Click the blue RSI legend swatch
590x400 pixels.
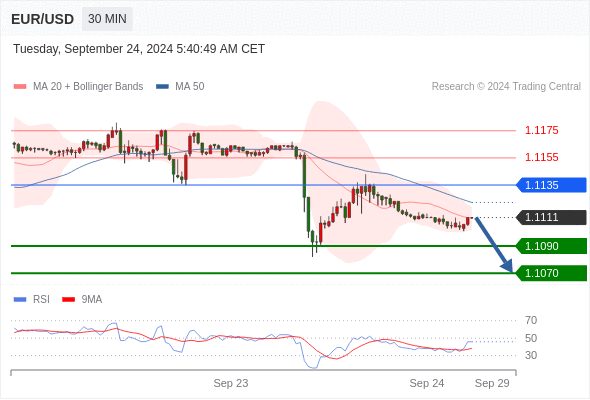(x=20, y=300)
